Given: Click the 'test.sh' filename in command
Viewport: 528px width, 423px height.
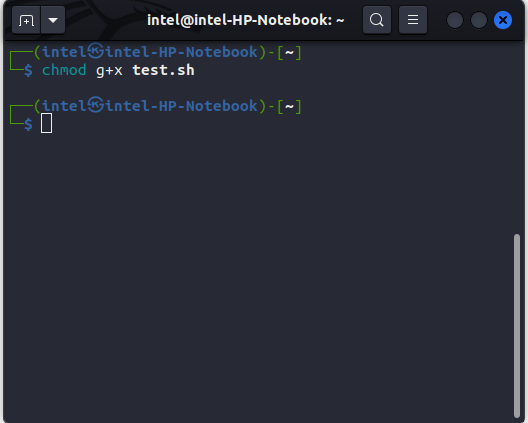Looking at the screenshot, I should point(163,70).
